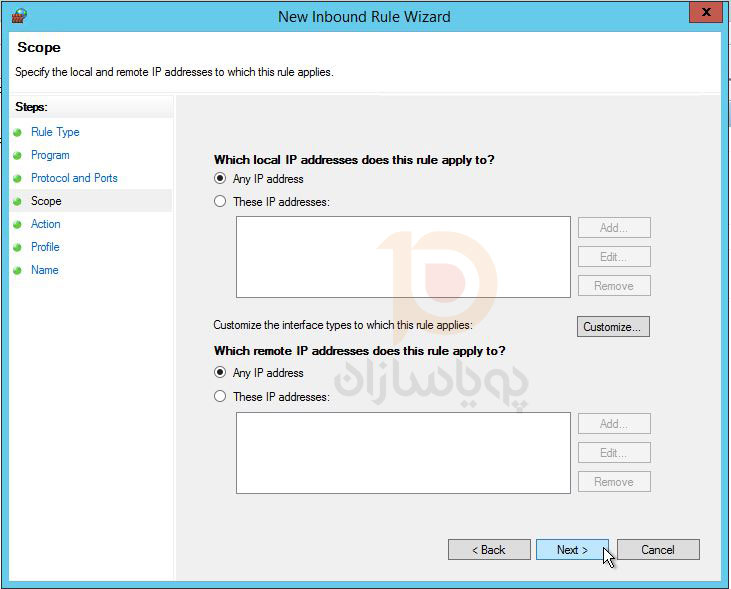Click the Customize interface types button
Viewport: 731px width, 589px height.
[613, 327]
